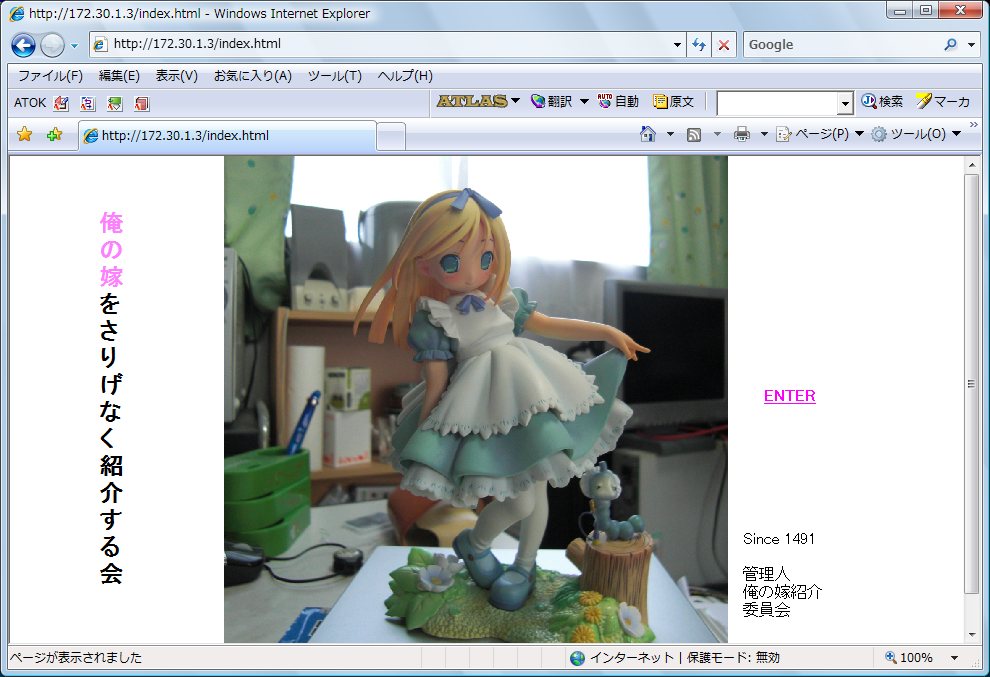Click the ページが表示されました status text
Viewport: 990px width, 677px height.
click(76, 657)
